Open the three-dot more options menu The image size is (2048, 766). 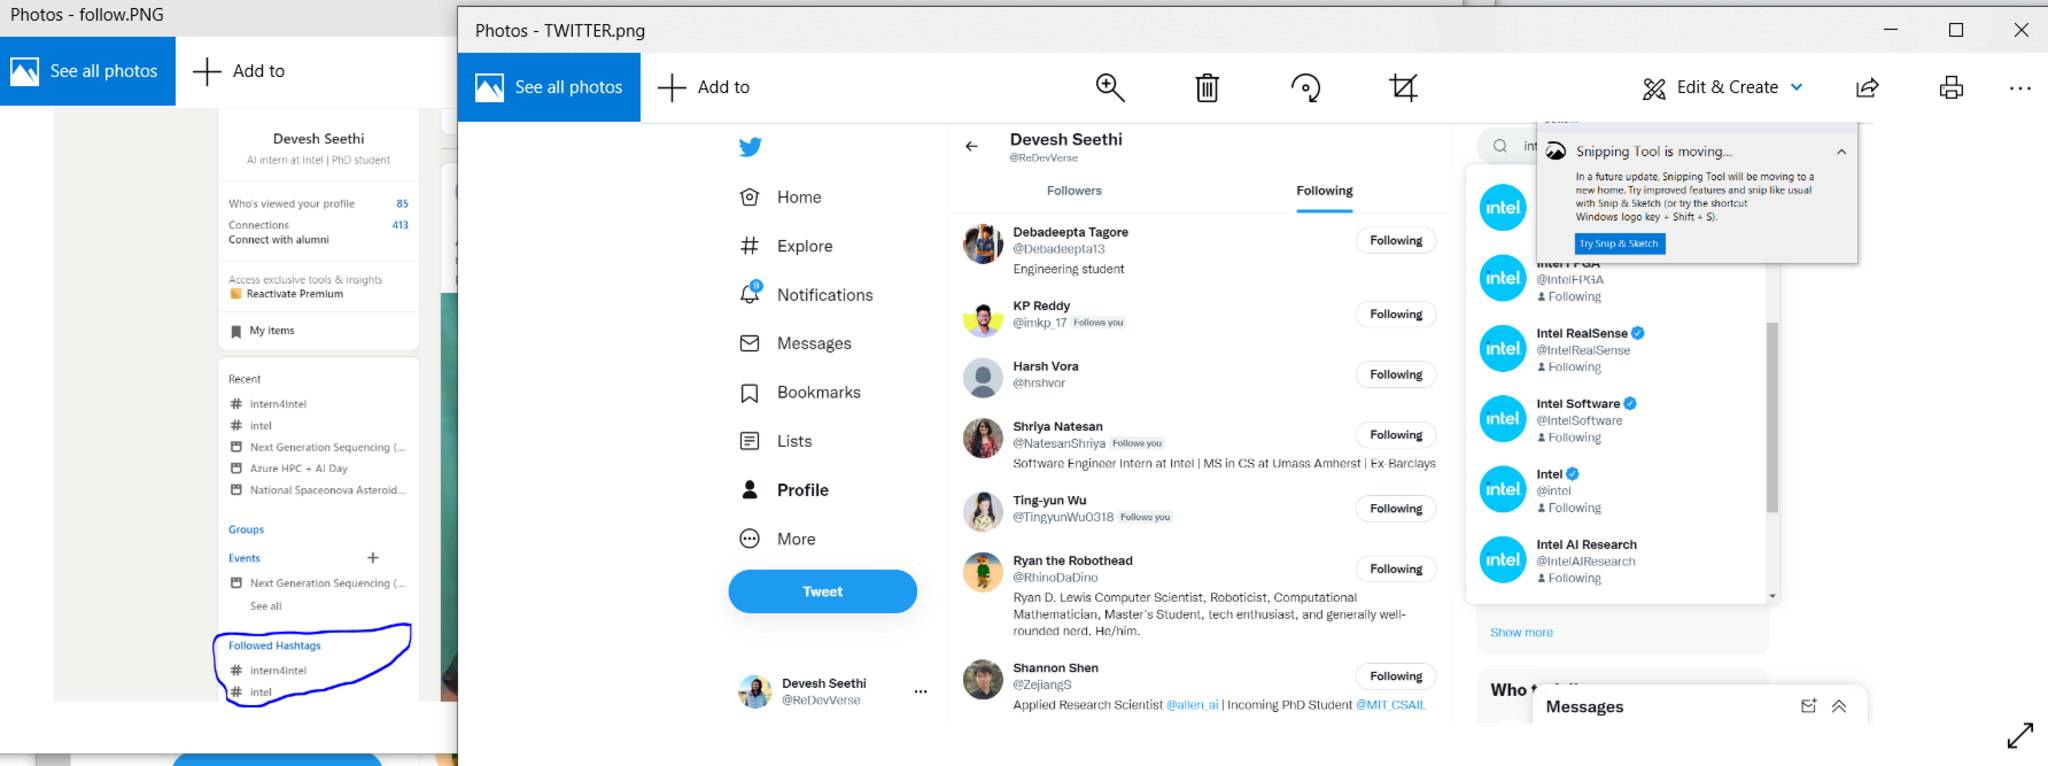tap(2020, 88)
